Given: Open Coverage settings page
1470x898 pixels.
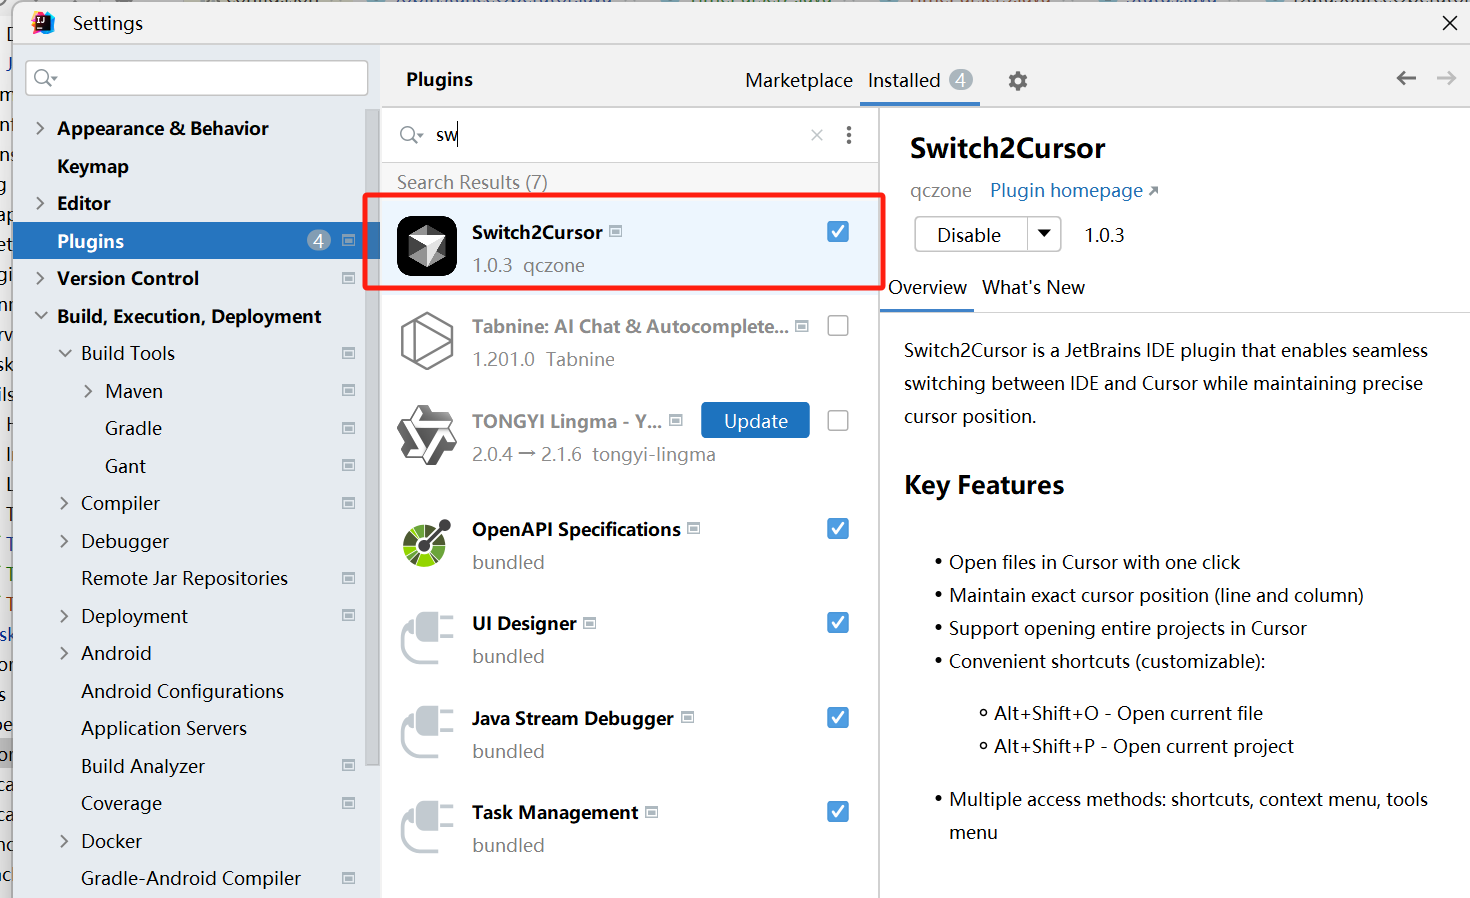Looking at the screenshot, I should (121, 803).
